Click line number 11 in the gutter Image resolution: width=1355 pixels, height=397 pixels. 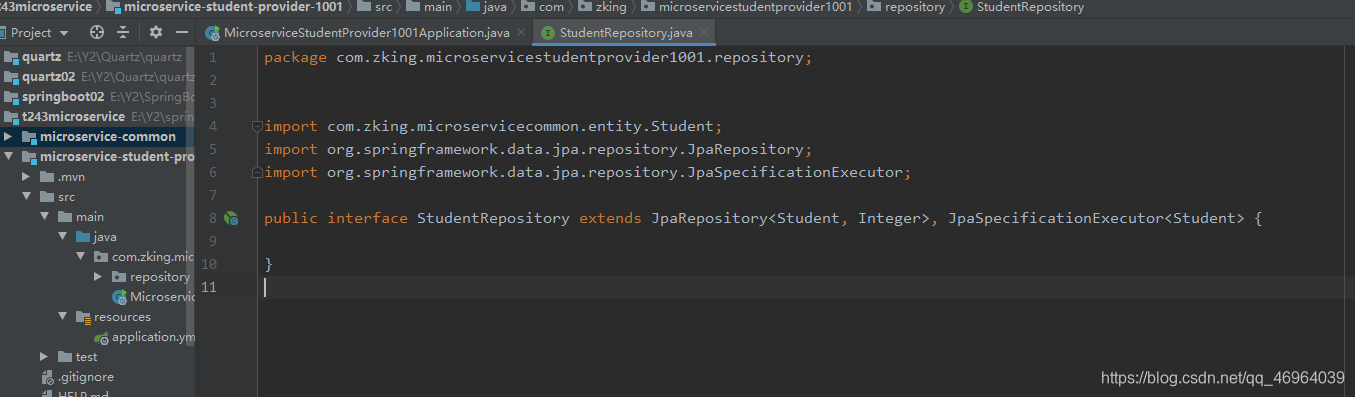208,287
